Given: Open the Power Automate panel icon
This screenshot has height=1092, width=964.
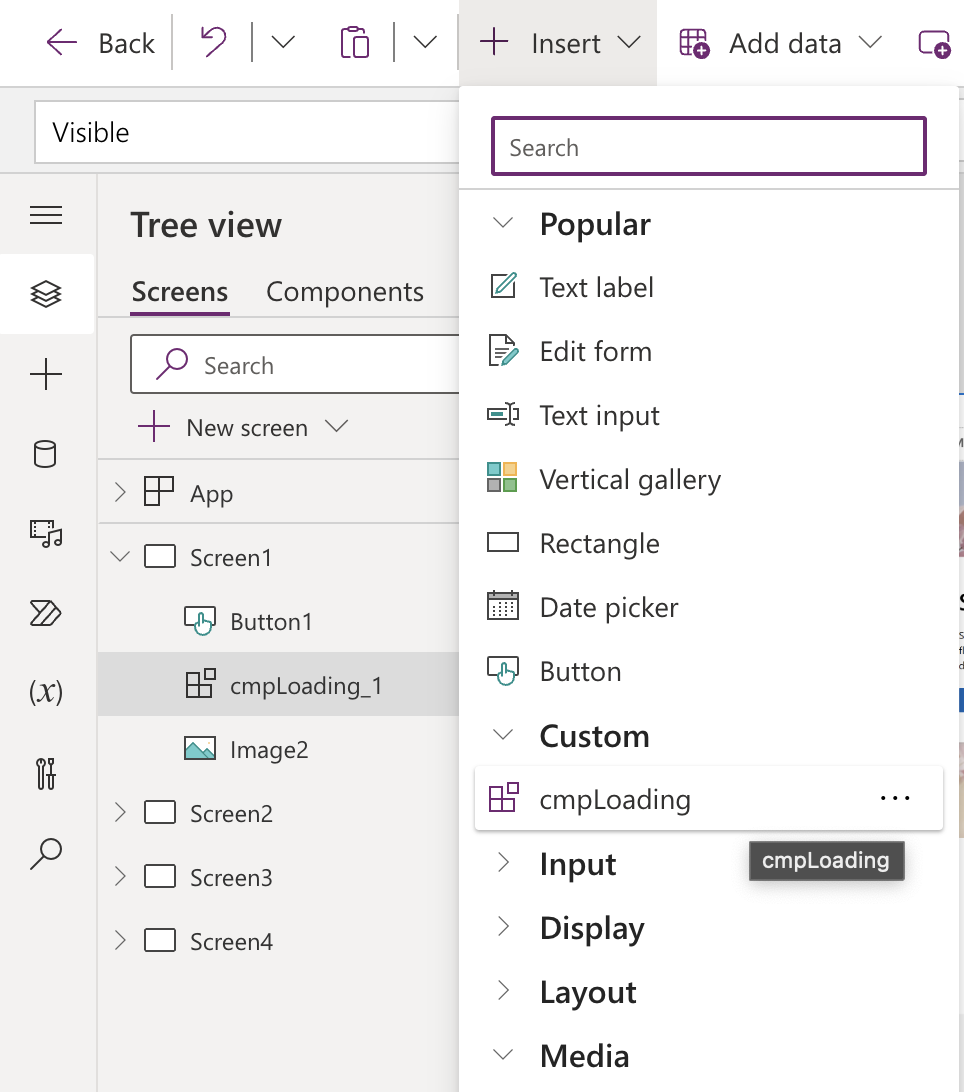Looking at the screenshot, I should (x=46, y=614).
